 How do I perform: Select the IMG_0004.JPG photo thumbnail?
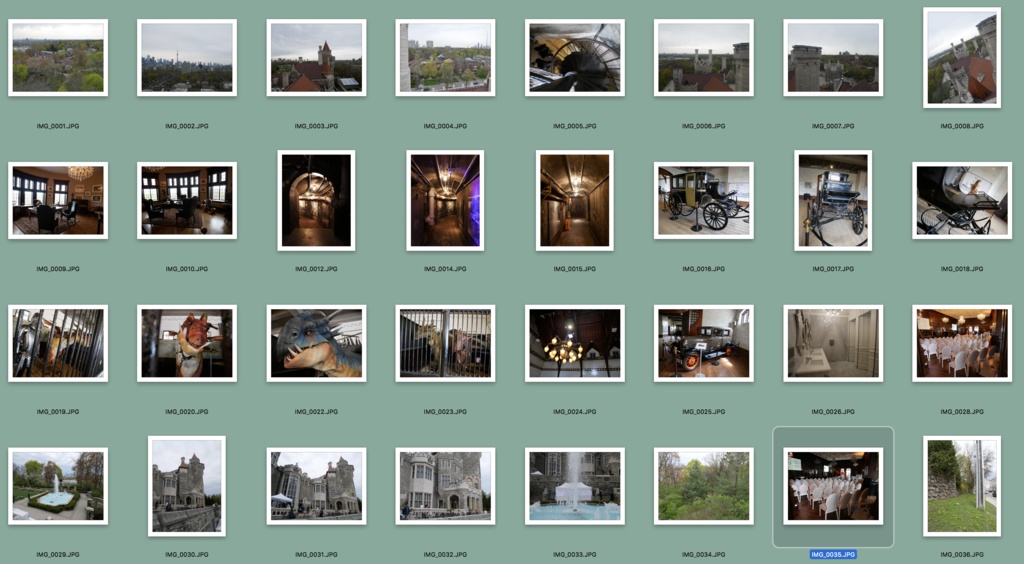click(x=445, y=57)
